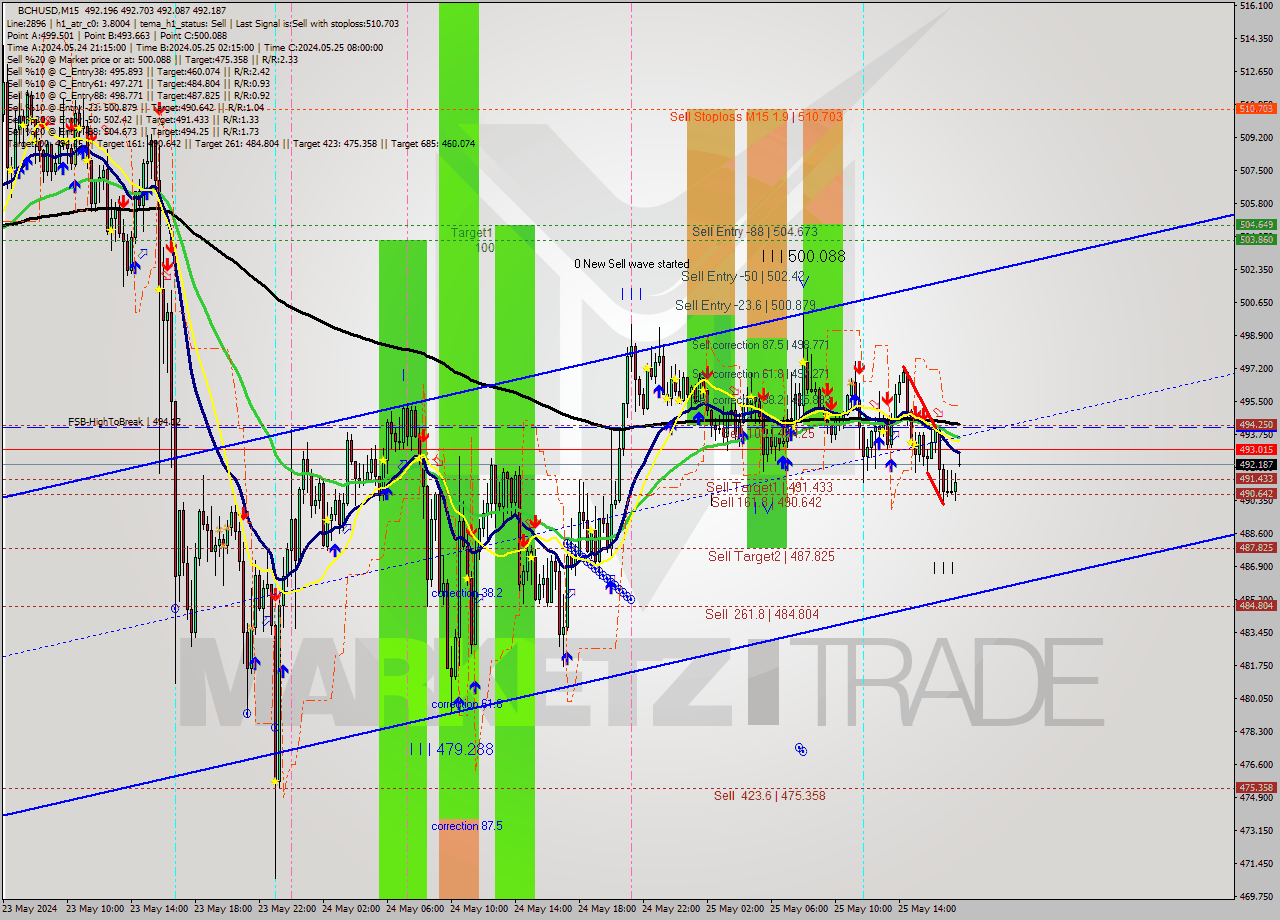Click the 'correction 87.5' blue label

click(x=467, y=826)
